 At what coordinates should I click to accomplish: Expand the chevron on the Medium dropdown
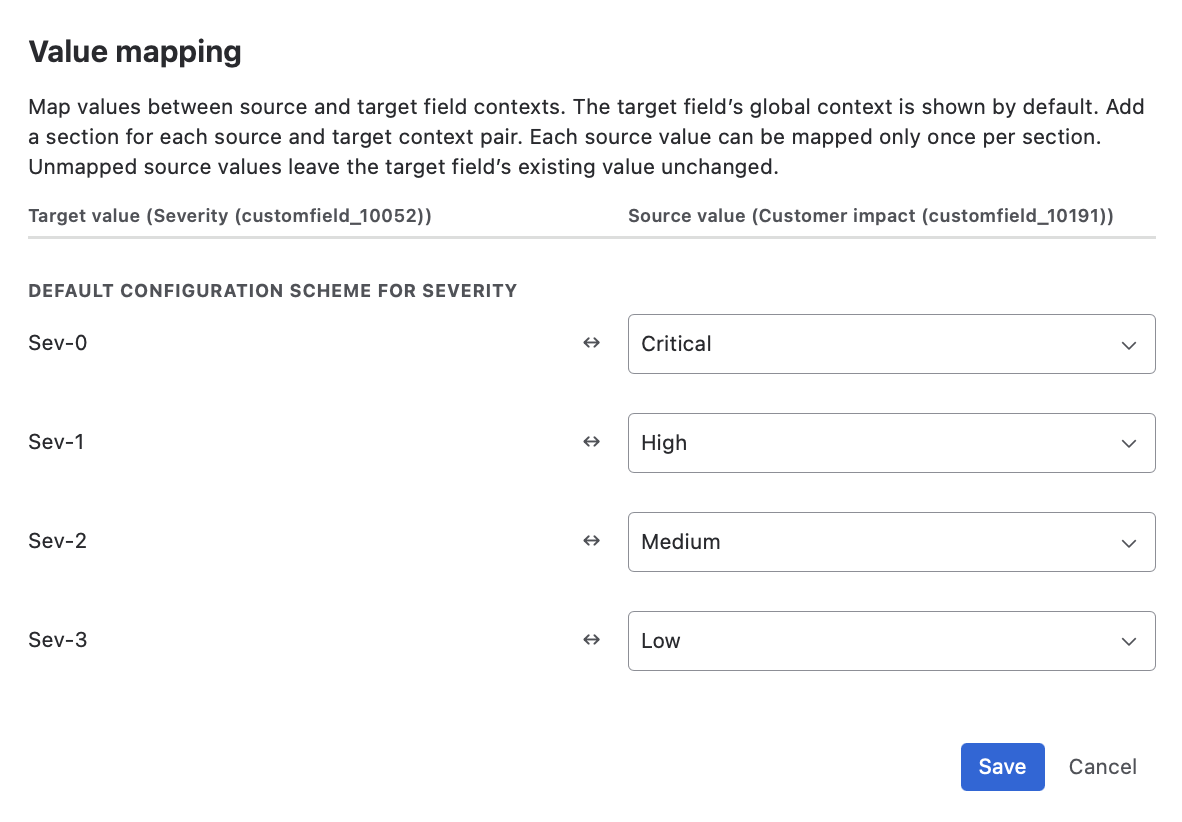coord(1128,543)
